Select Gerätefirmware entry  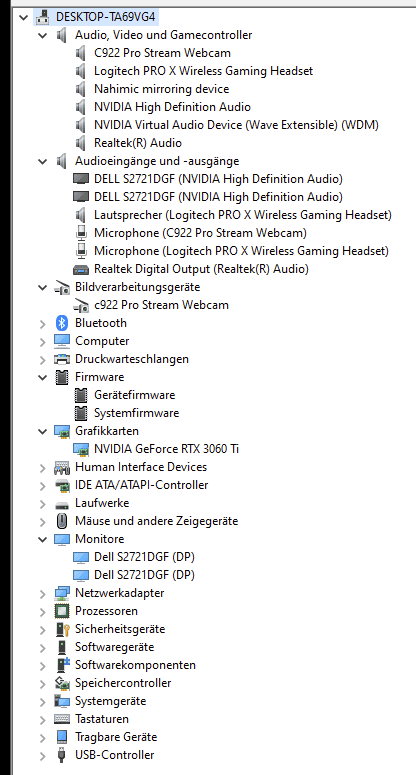[x=134, y=395]
